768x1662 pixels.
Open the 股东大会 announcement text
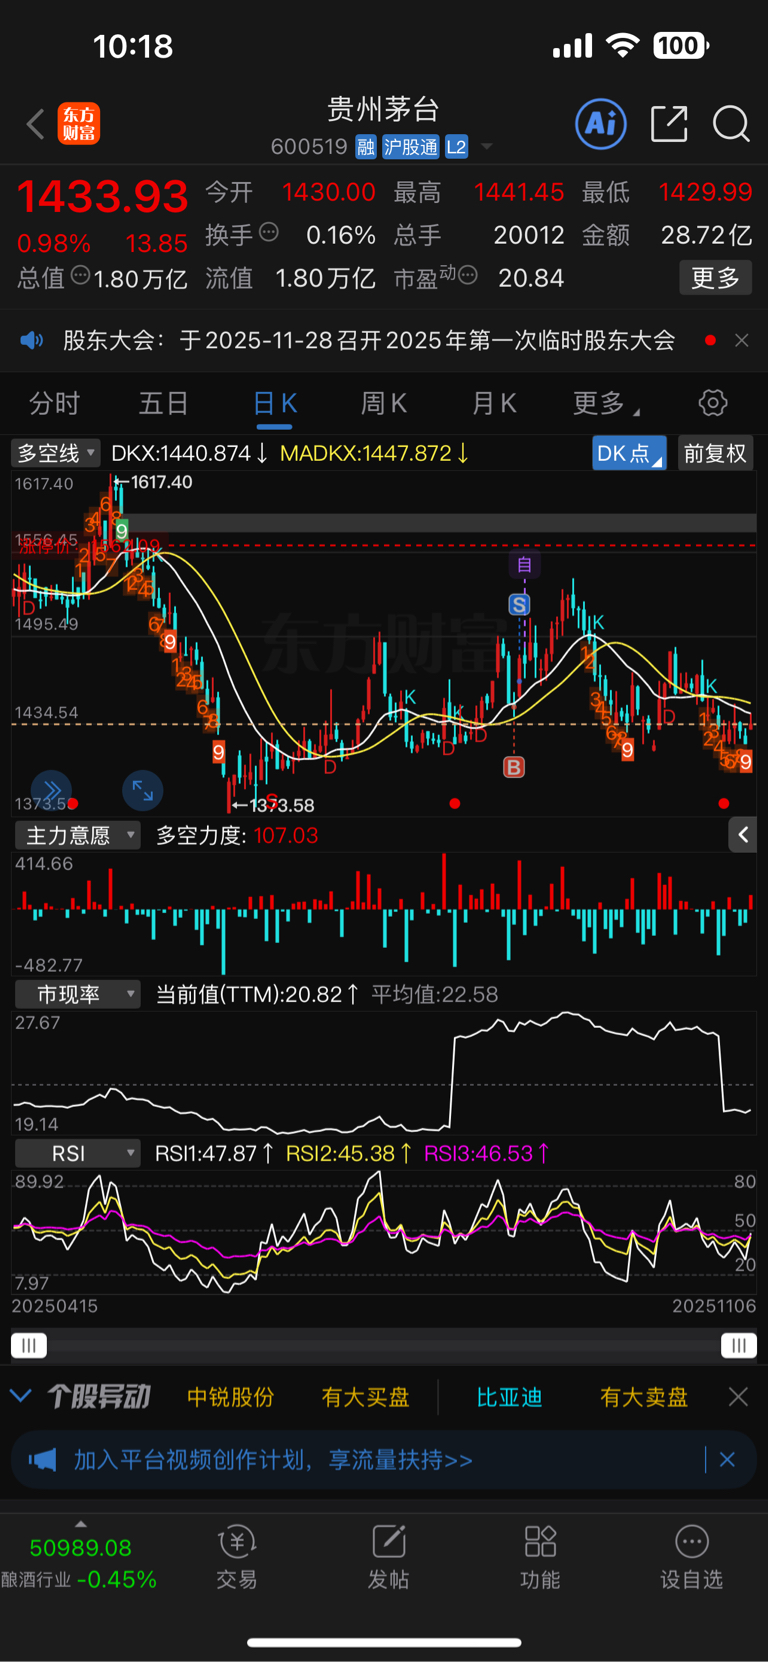369,340
